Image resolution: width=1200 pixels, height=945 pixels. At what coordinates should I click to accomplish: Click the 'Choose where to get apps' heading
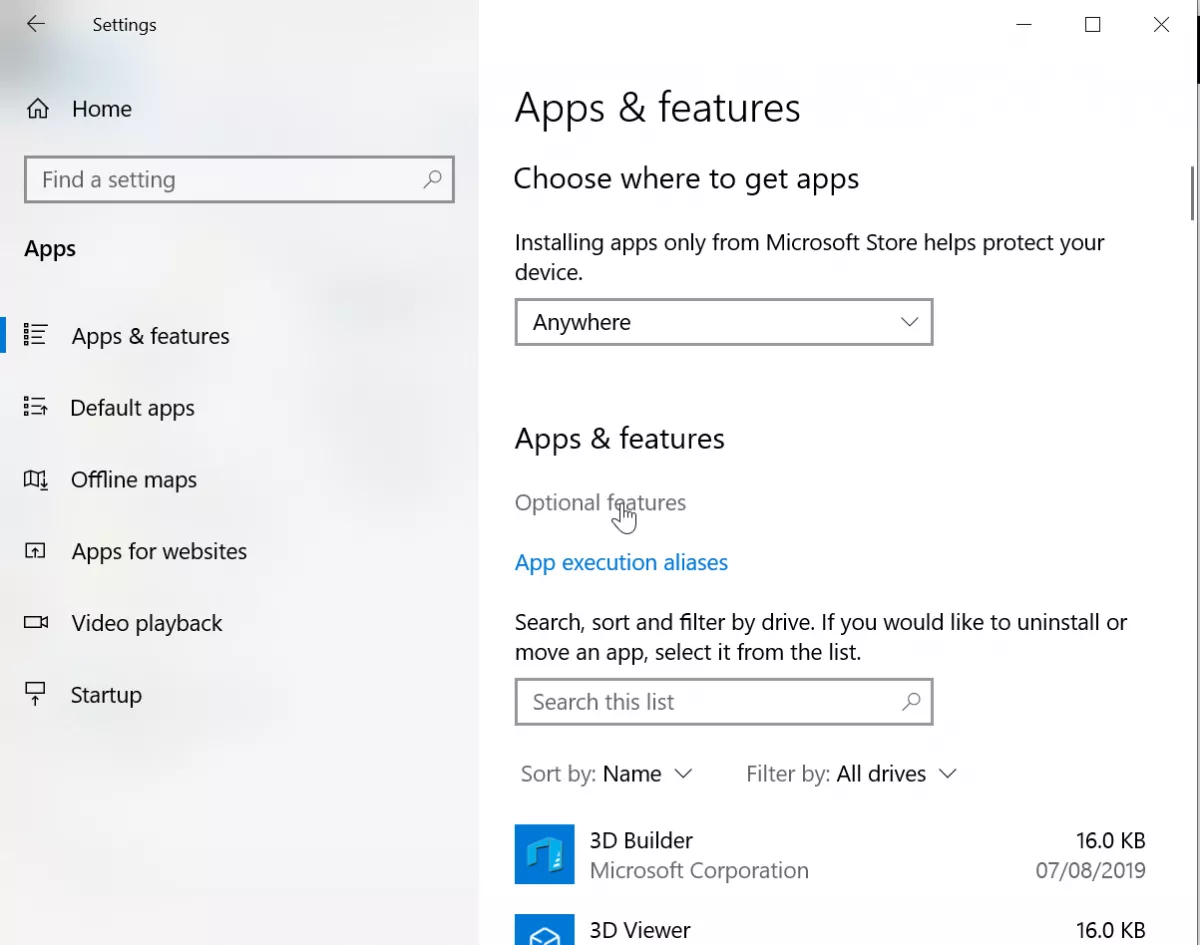coord(686,179)
